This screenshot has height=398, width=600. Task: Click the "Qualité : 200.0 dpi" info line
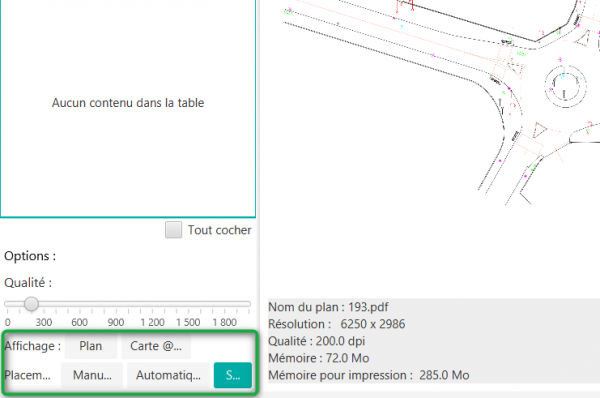[317, 341]
